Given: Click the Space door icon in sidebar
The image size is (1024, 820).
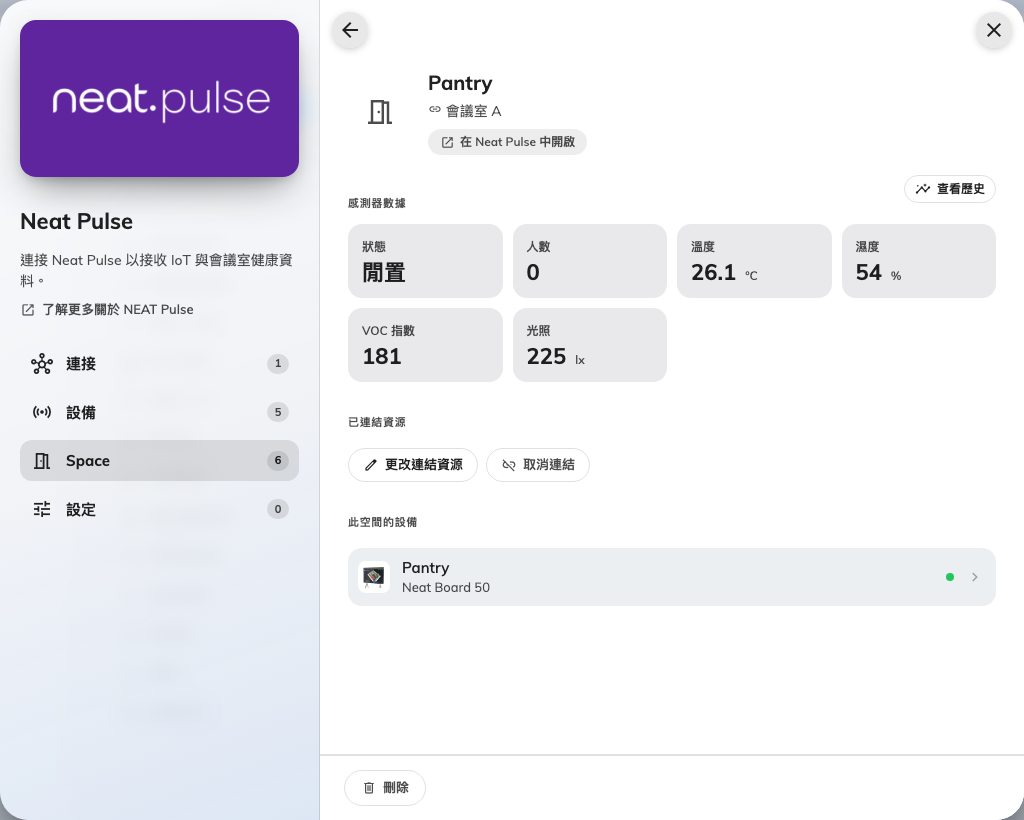Looking at the screenshot, I should click(42, 461).
